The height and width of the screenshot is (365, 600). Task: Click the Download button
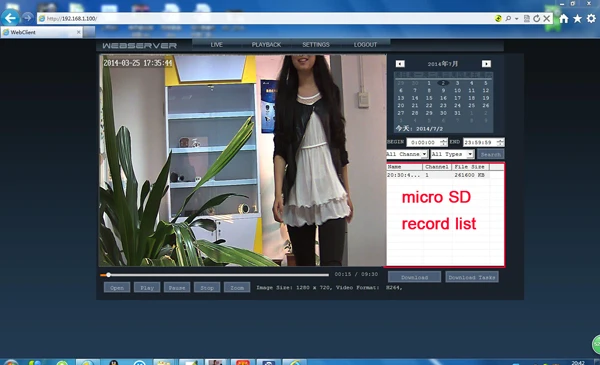point(414,277)
